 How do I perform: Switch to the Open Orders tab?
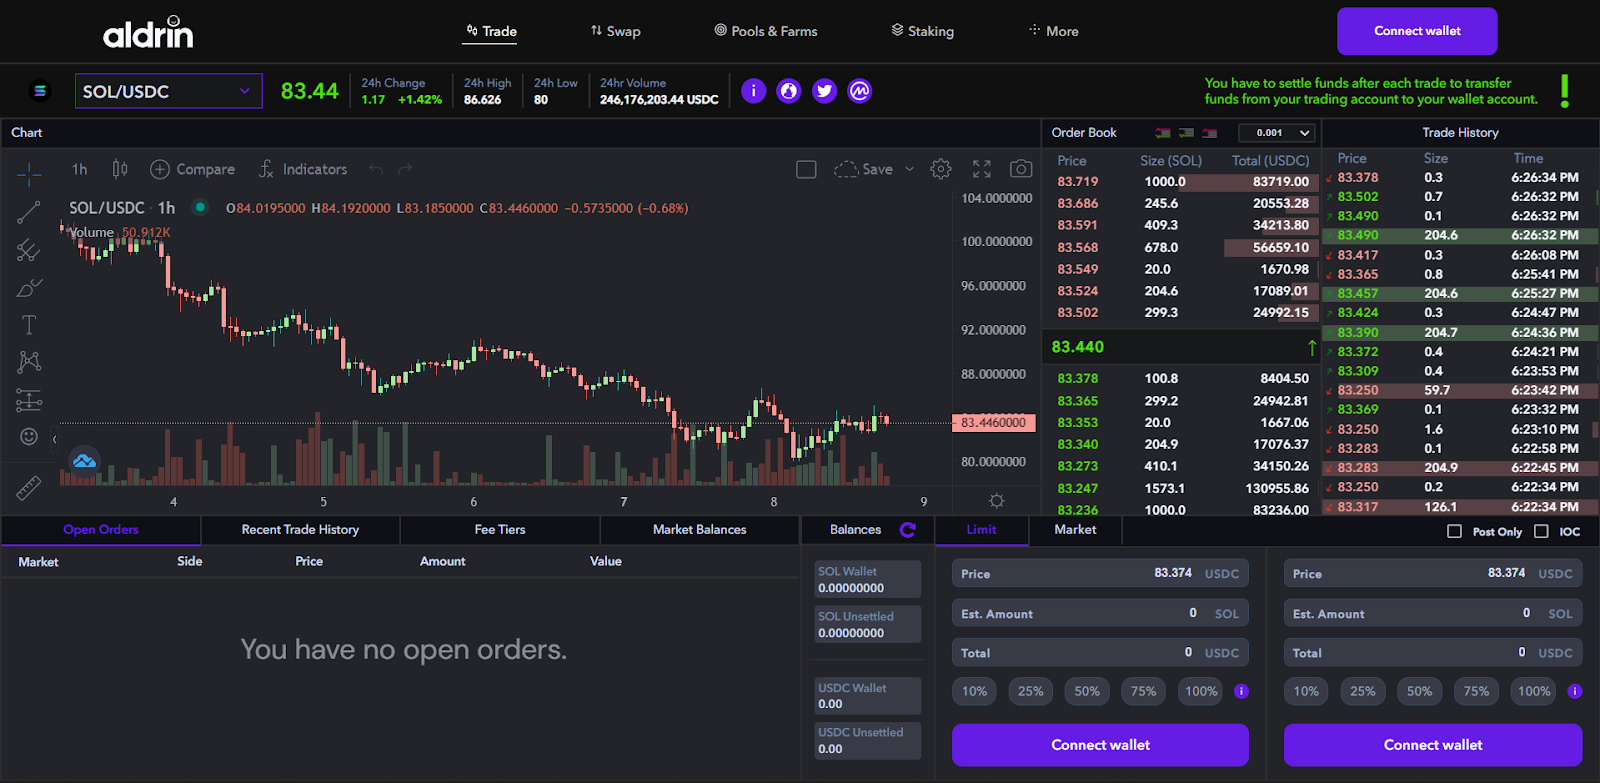101,530
